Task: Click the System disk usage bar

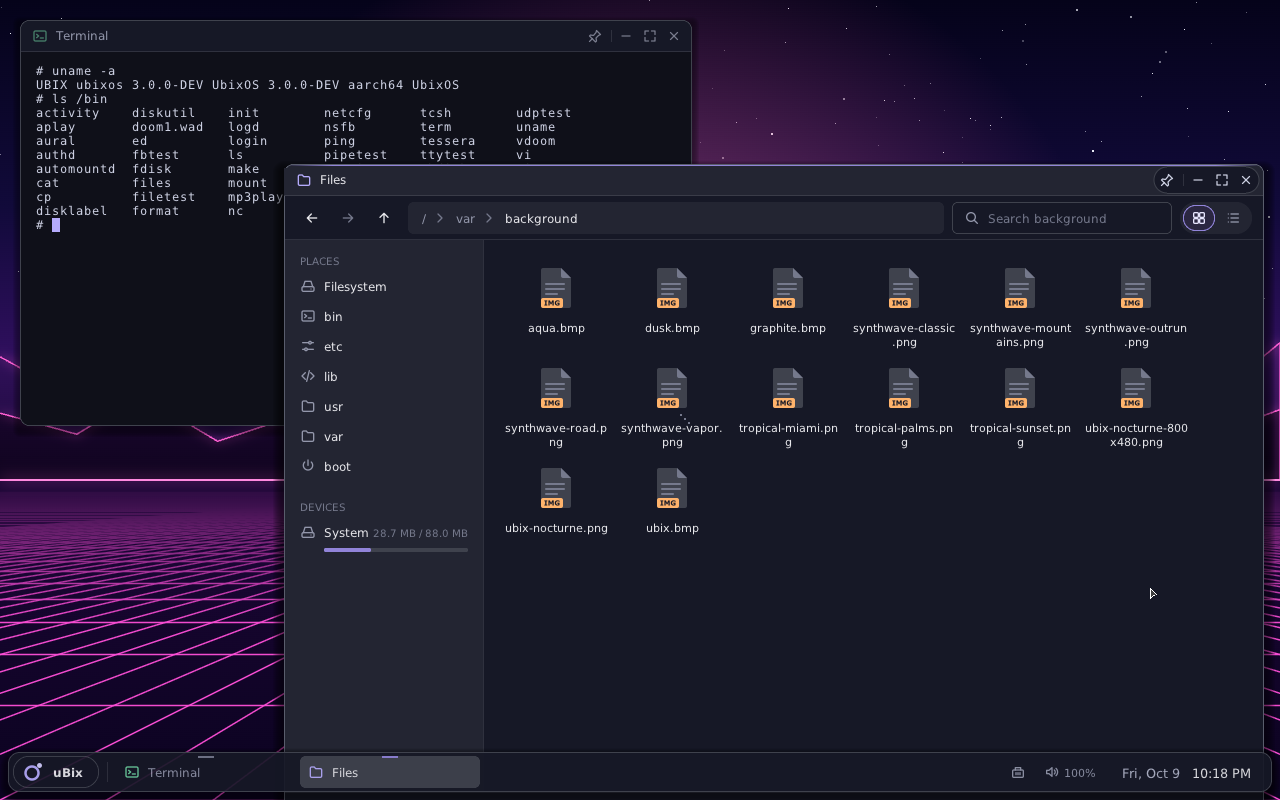Action: (396, 550)
